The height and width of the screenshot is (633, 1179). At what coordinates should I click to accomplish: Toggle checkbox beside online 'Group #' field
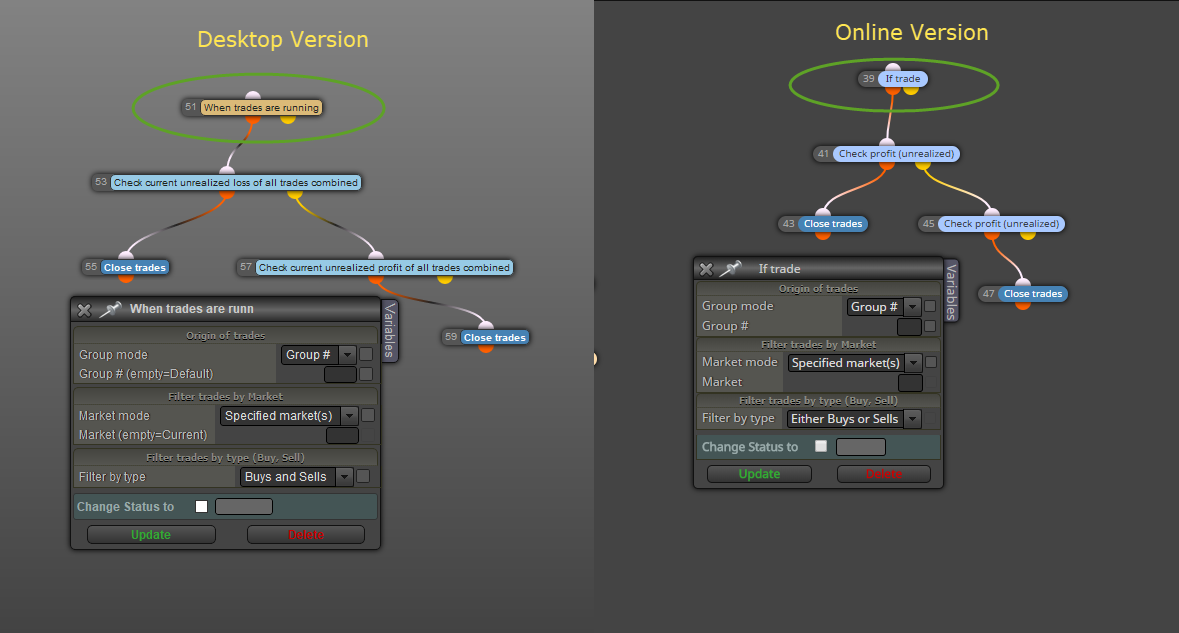tap(930, 326)
